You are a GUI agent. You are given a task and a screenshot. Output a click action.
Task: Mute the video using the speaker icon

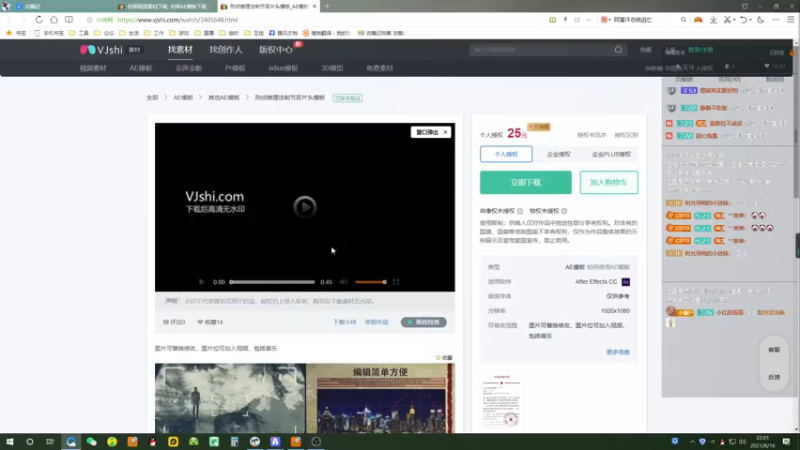click(x=344, y=282)
